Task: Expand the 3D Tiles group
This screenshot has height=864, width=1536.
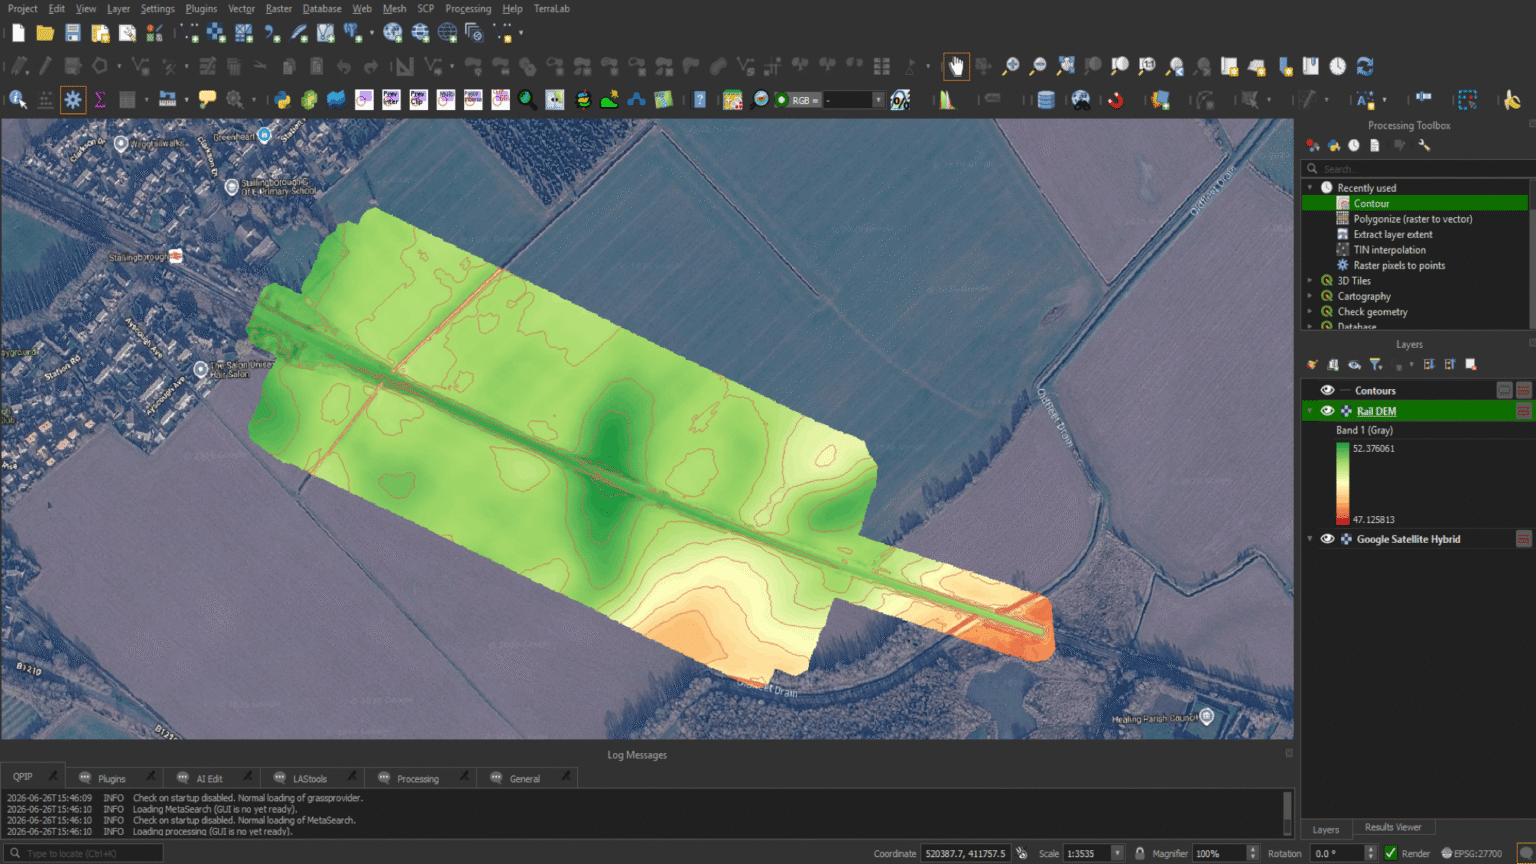Action: point(1310,281)
